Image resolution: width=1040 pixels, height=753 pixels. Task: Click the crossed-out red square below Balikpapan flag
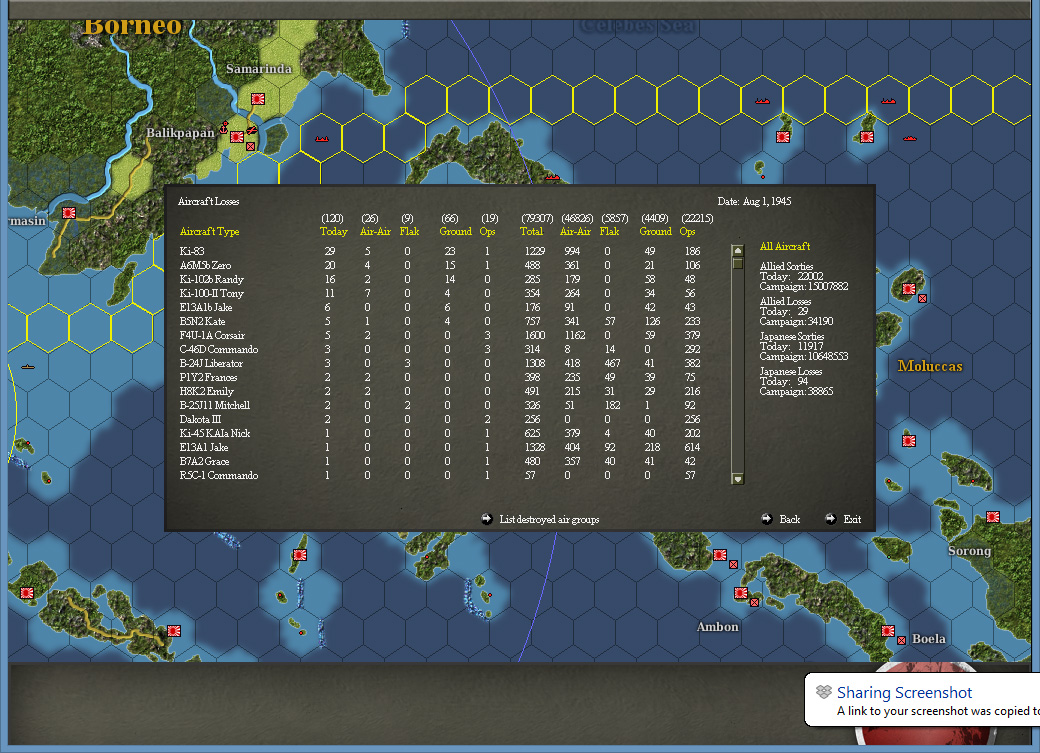click(250, 147)
